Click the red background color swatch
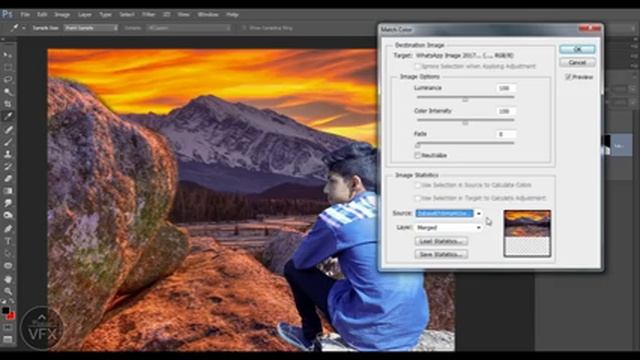This screenshot has width=640, height=360. click(11, 316)
